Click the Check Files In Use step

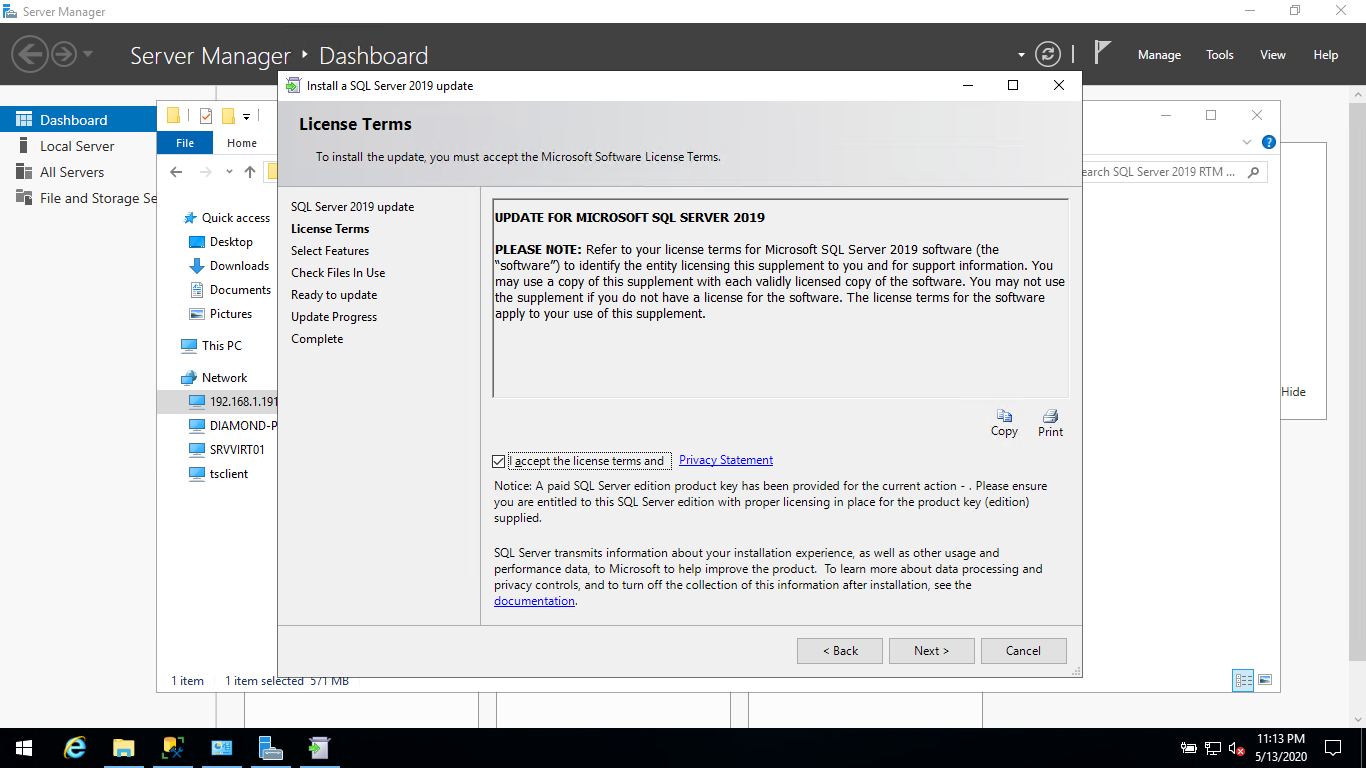point(338,273)
